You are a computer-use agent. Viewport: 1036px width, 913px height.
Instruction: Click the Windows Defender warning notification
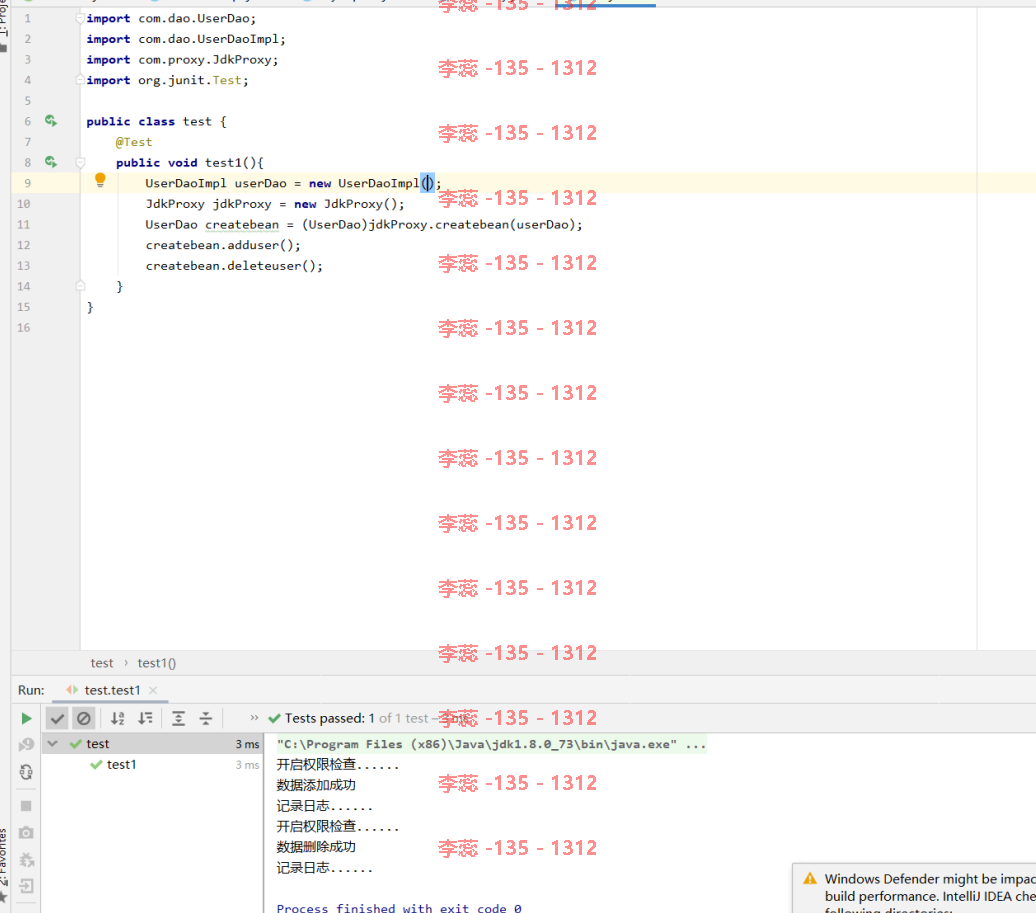coord(914,888)
